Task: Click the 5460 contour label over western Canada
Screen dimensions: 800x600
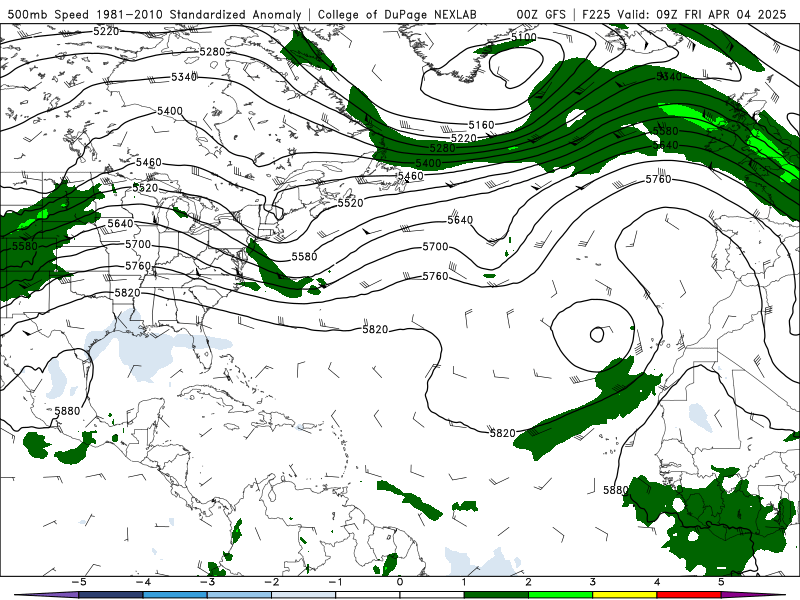Action: tap(148, 162)
